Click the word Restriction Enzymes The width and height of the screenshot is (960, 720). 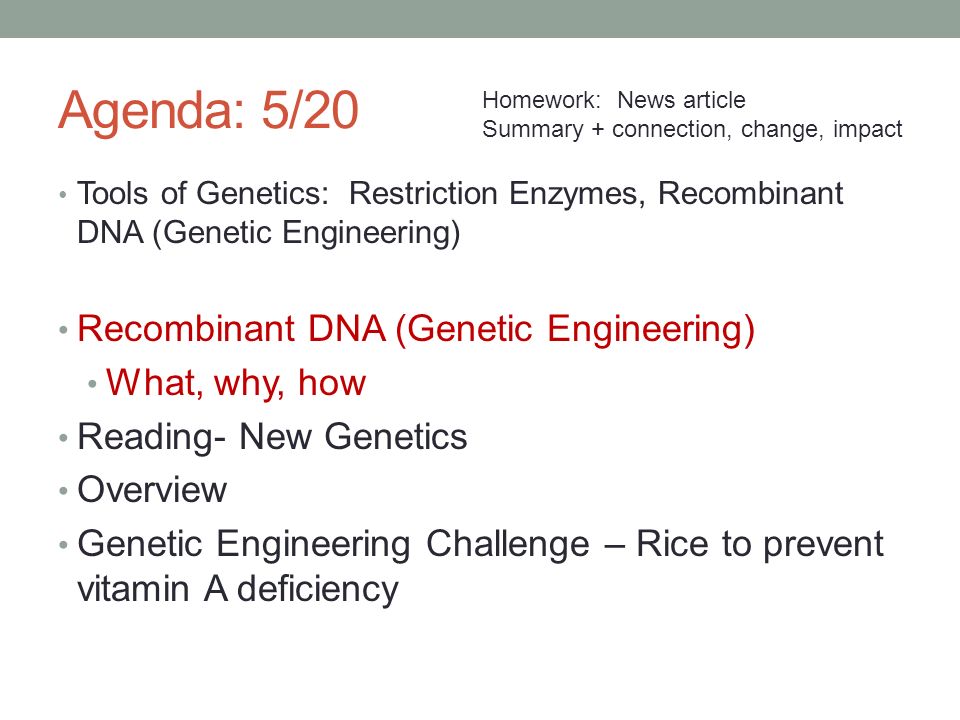coord(493,193)
